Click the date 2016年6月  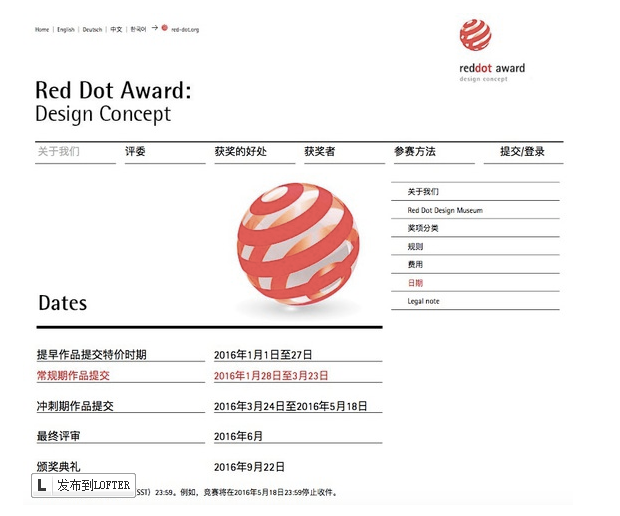pyautogui.click(x=238, y=437)
